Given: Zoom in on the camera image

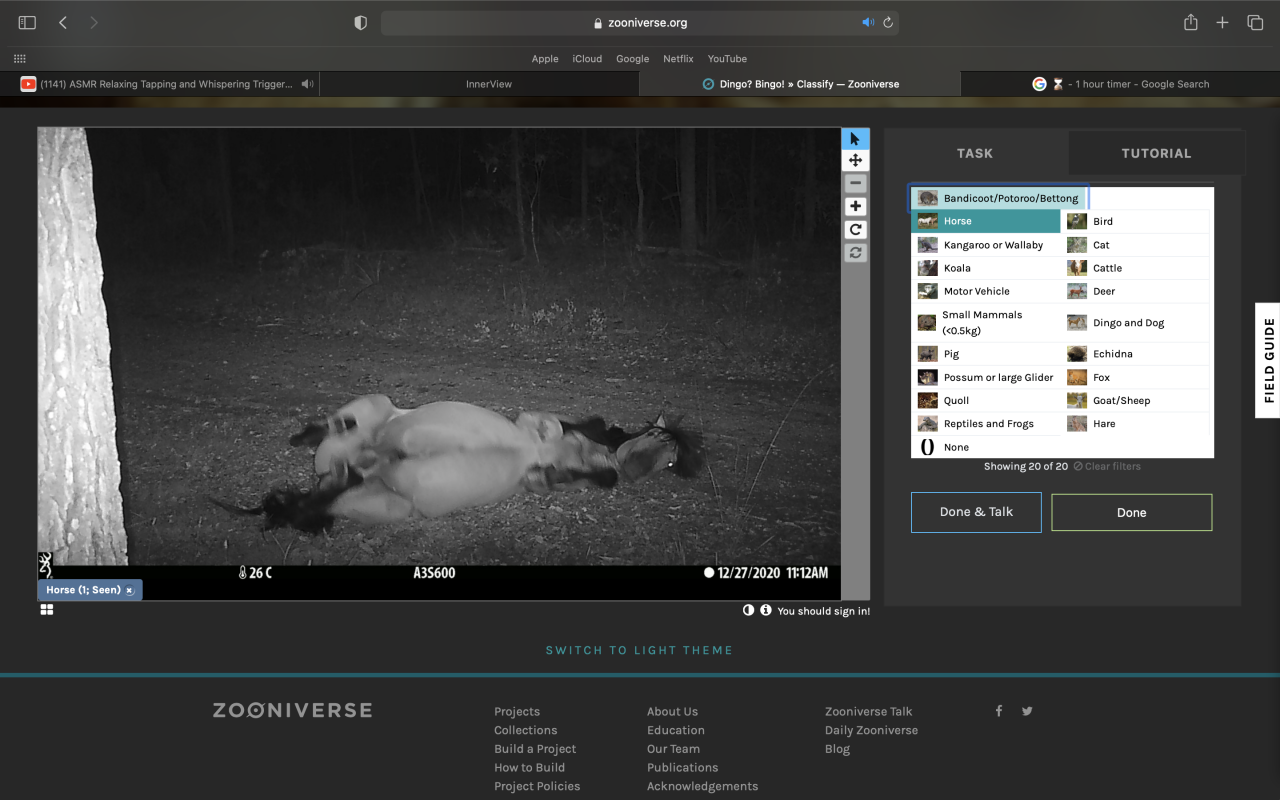Looking at the screenshot, I should tap(855, 207).
